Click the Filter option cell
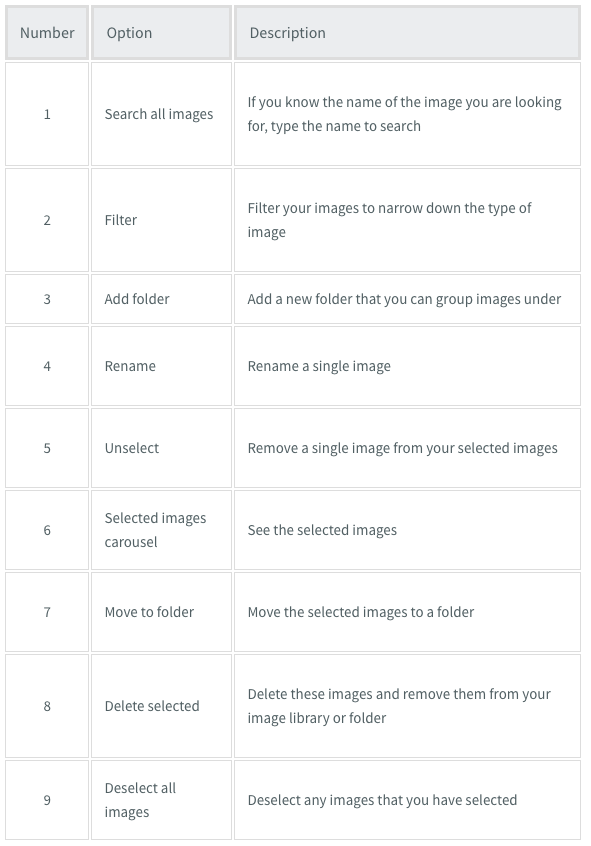The width and height of the screenshot is (591, 846). tap(161, 220)
